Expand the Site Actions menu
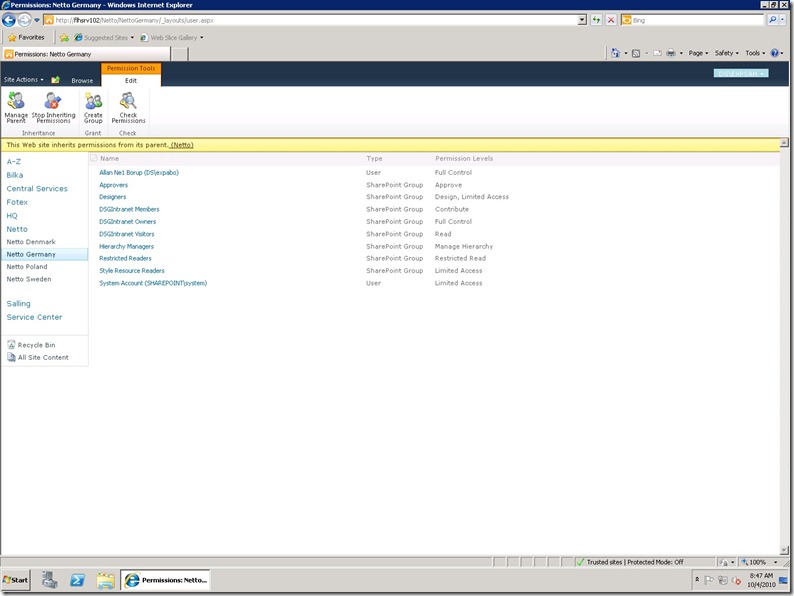Image resolution: width=794 pixels, height=596 pixels. (24, 80)
